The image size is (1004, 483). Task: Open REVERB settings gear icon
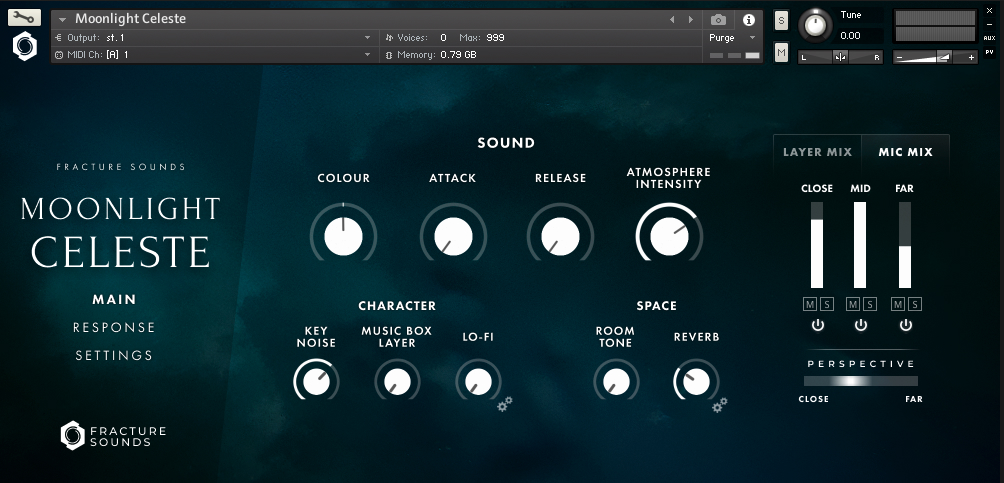(x=720, y=405)
